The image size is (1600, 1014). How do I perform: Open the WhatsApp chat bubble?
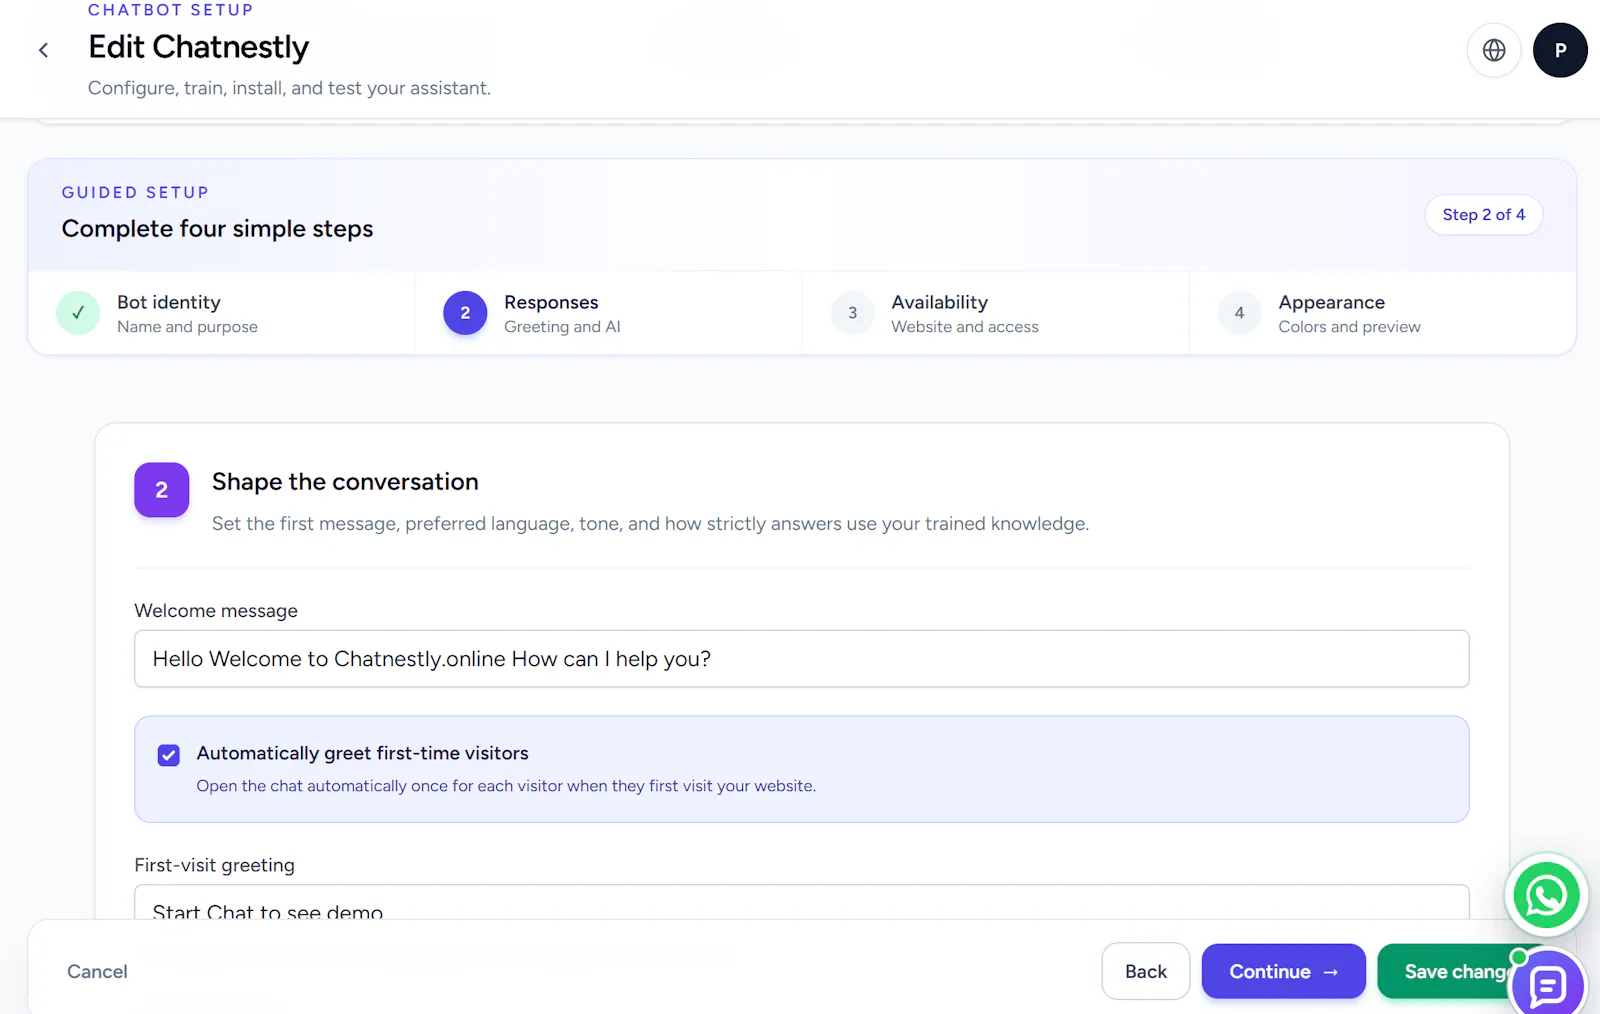(x=1546, y=895)
